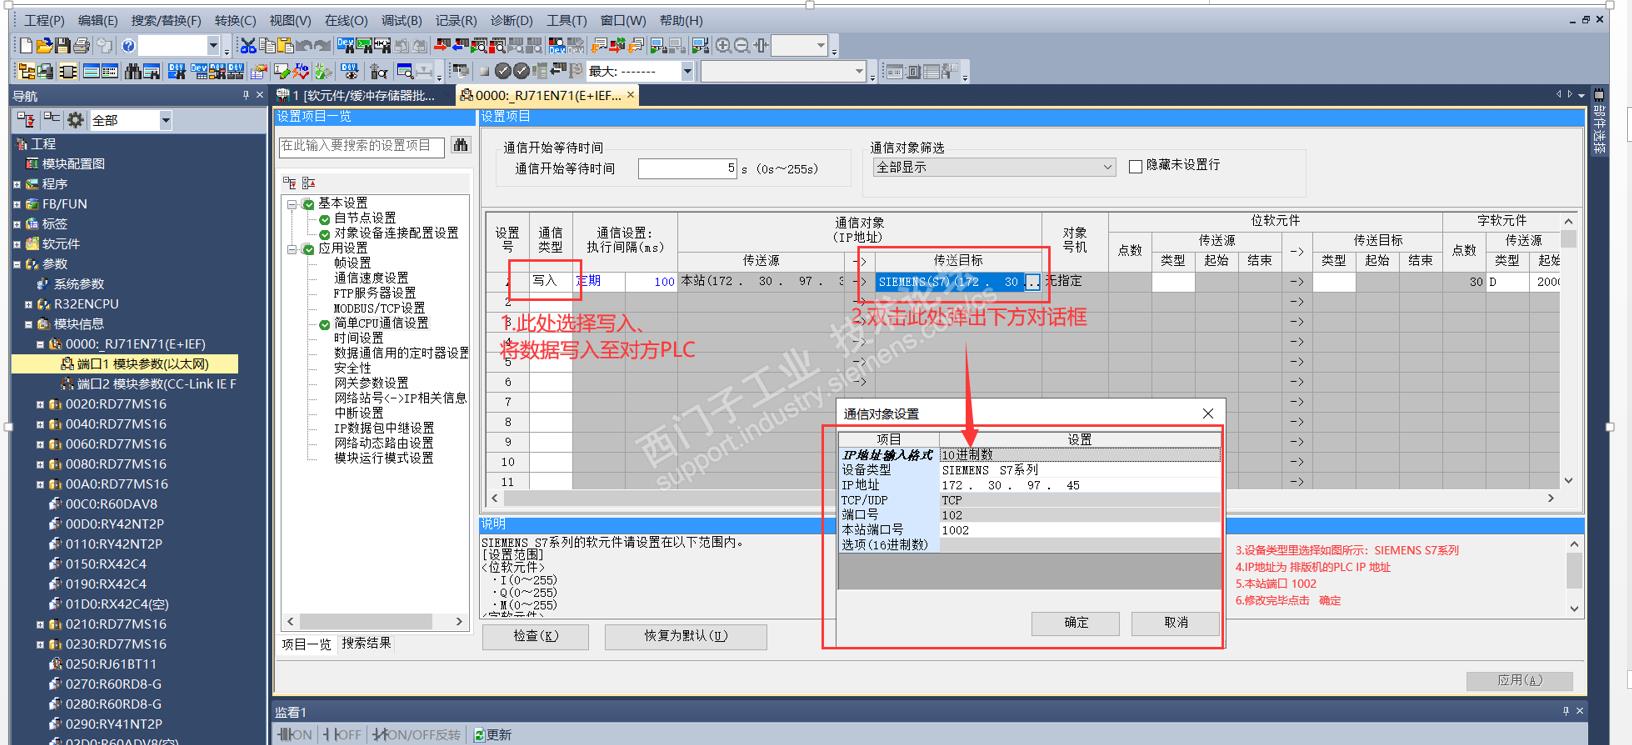Click the Open project folder icon

pos(45,46)
